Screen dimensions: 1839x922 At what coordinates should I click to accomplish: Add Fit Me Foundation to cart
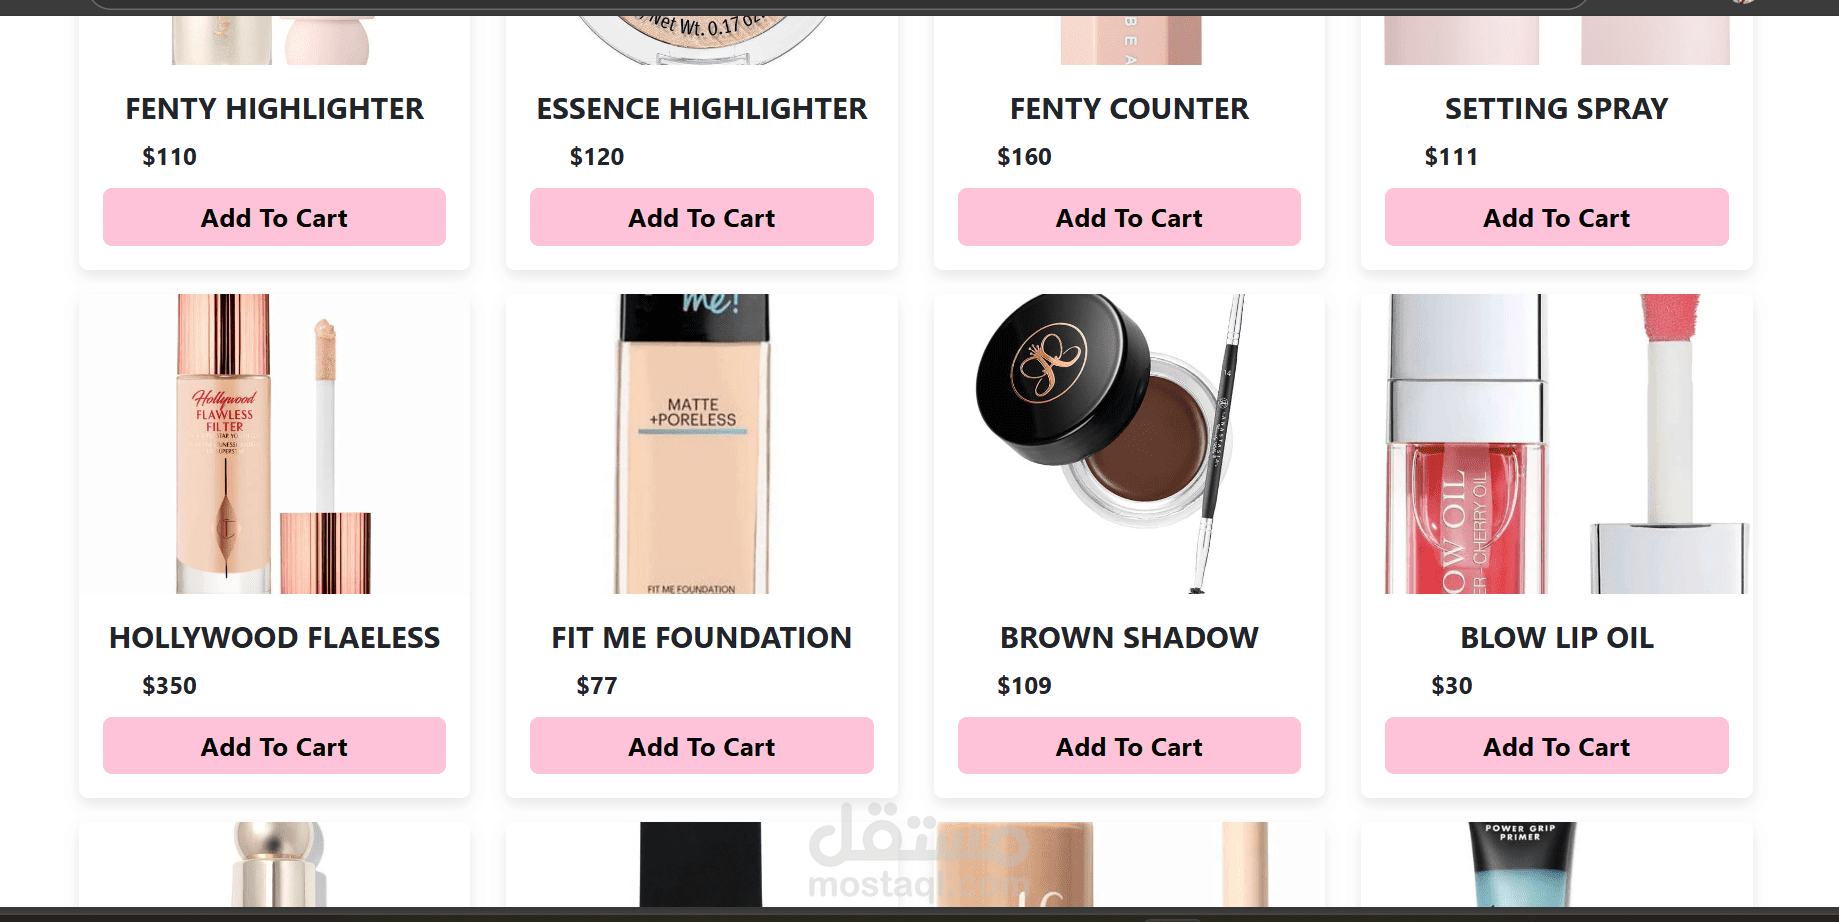pos(702,746)
